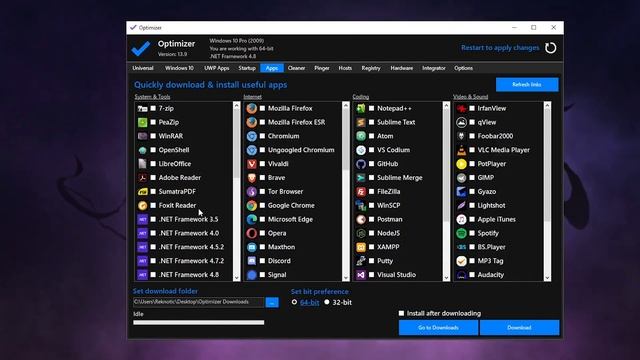Open the Cleaner tab

pos(296,68)
